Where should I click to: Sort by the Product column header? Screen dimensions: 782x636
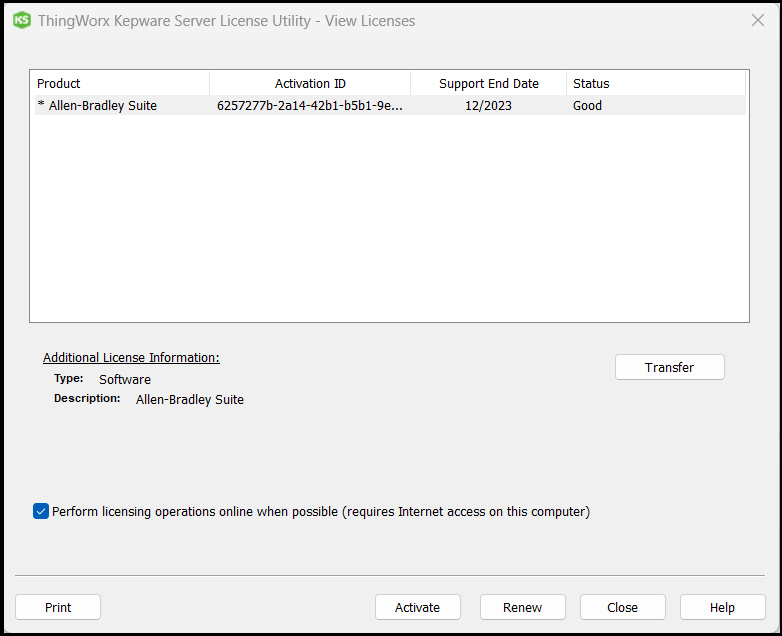[120, 83]
